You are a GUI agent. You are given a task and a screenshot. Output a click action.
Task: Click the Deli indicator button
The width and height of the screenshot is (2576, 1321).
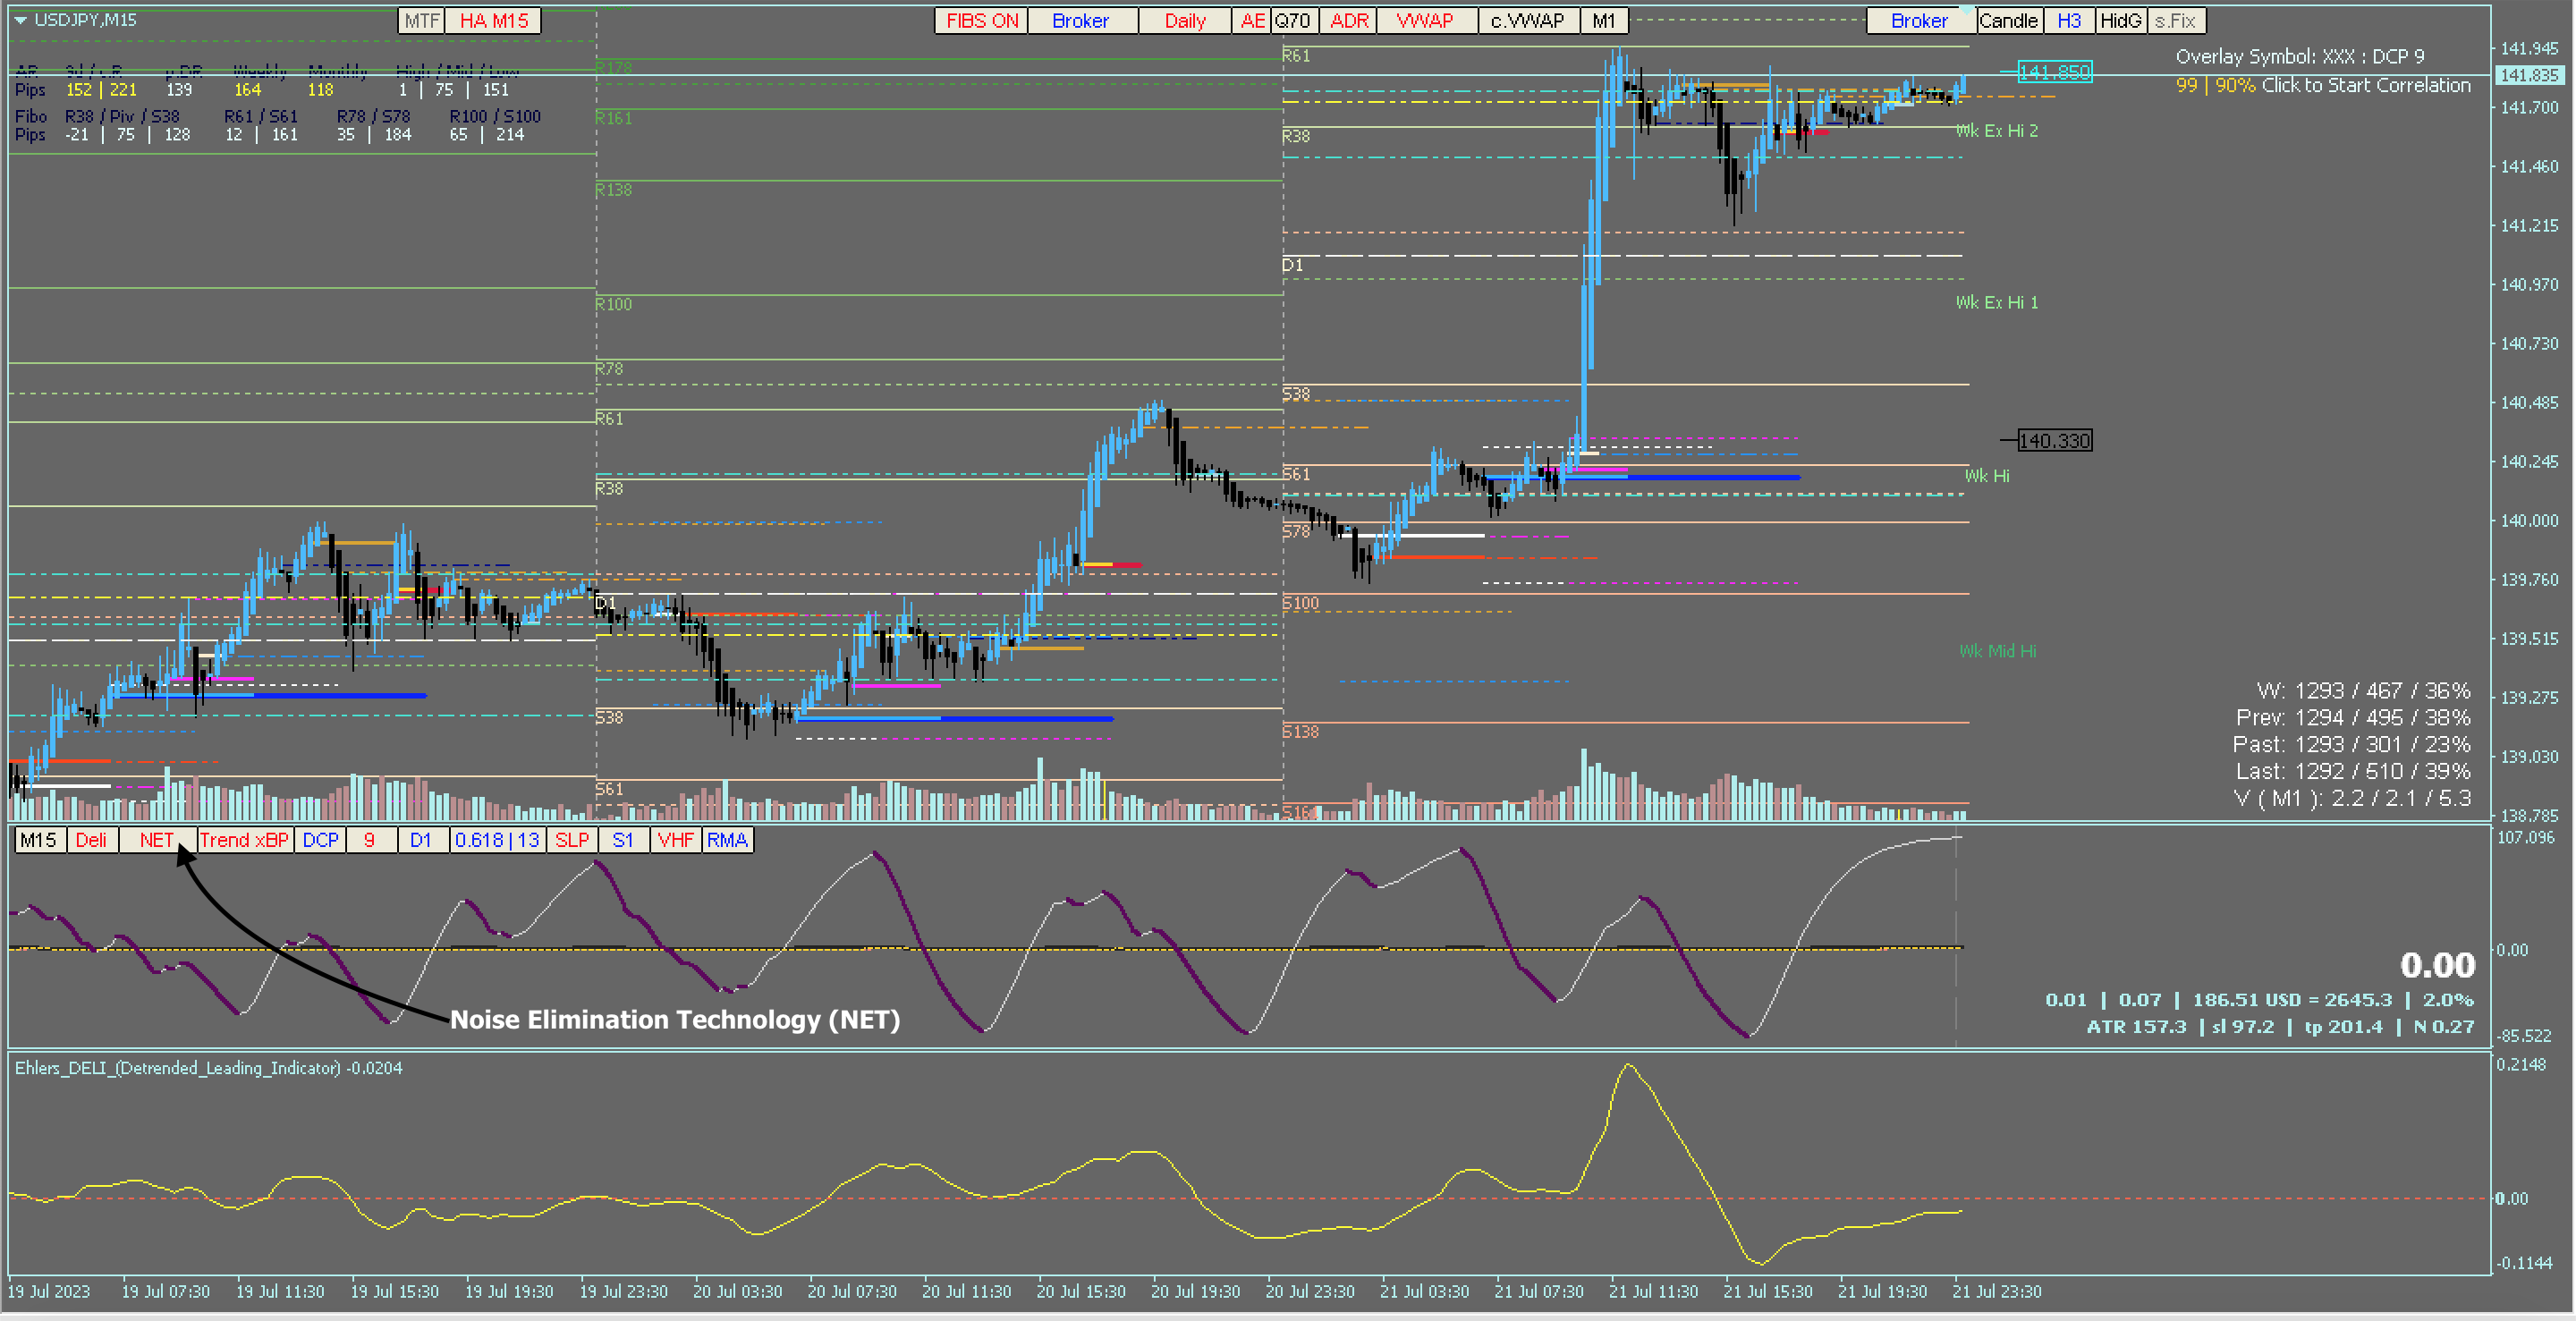click(x=91, y=840)
